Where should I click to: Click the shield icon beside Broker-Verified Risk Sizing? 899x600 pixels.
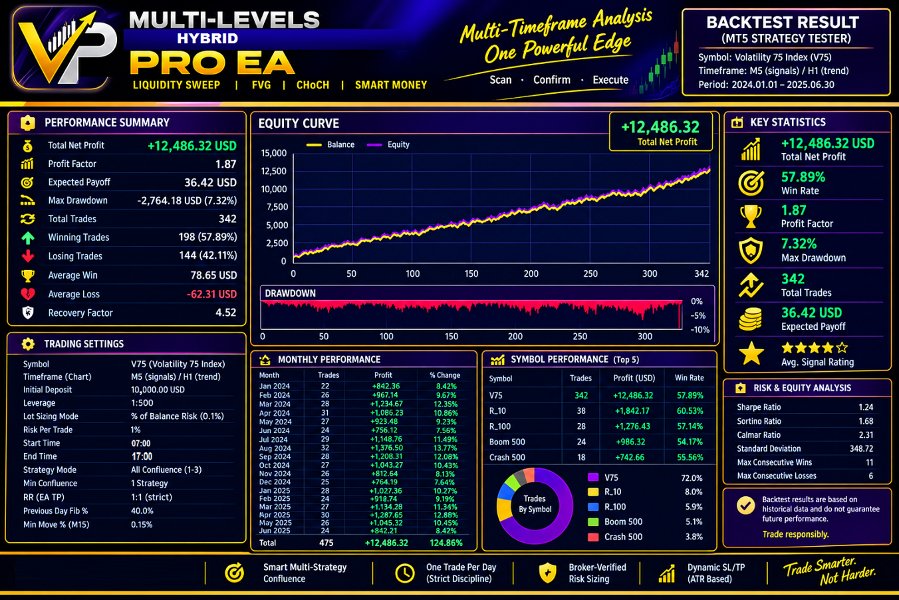pos(548,572)
